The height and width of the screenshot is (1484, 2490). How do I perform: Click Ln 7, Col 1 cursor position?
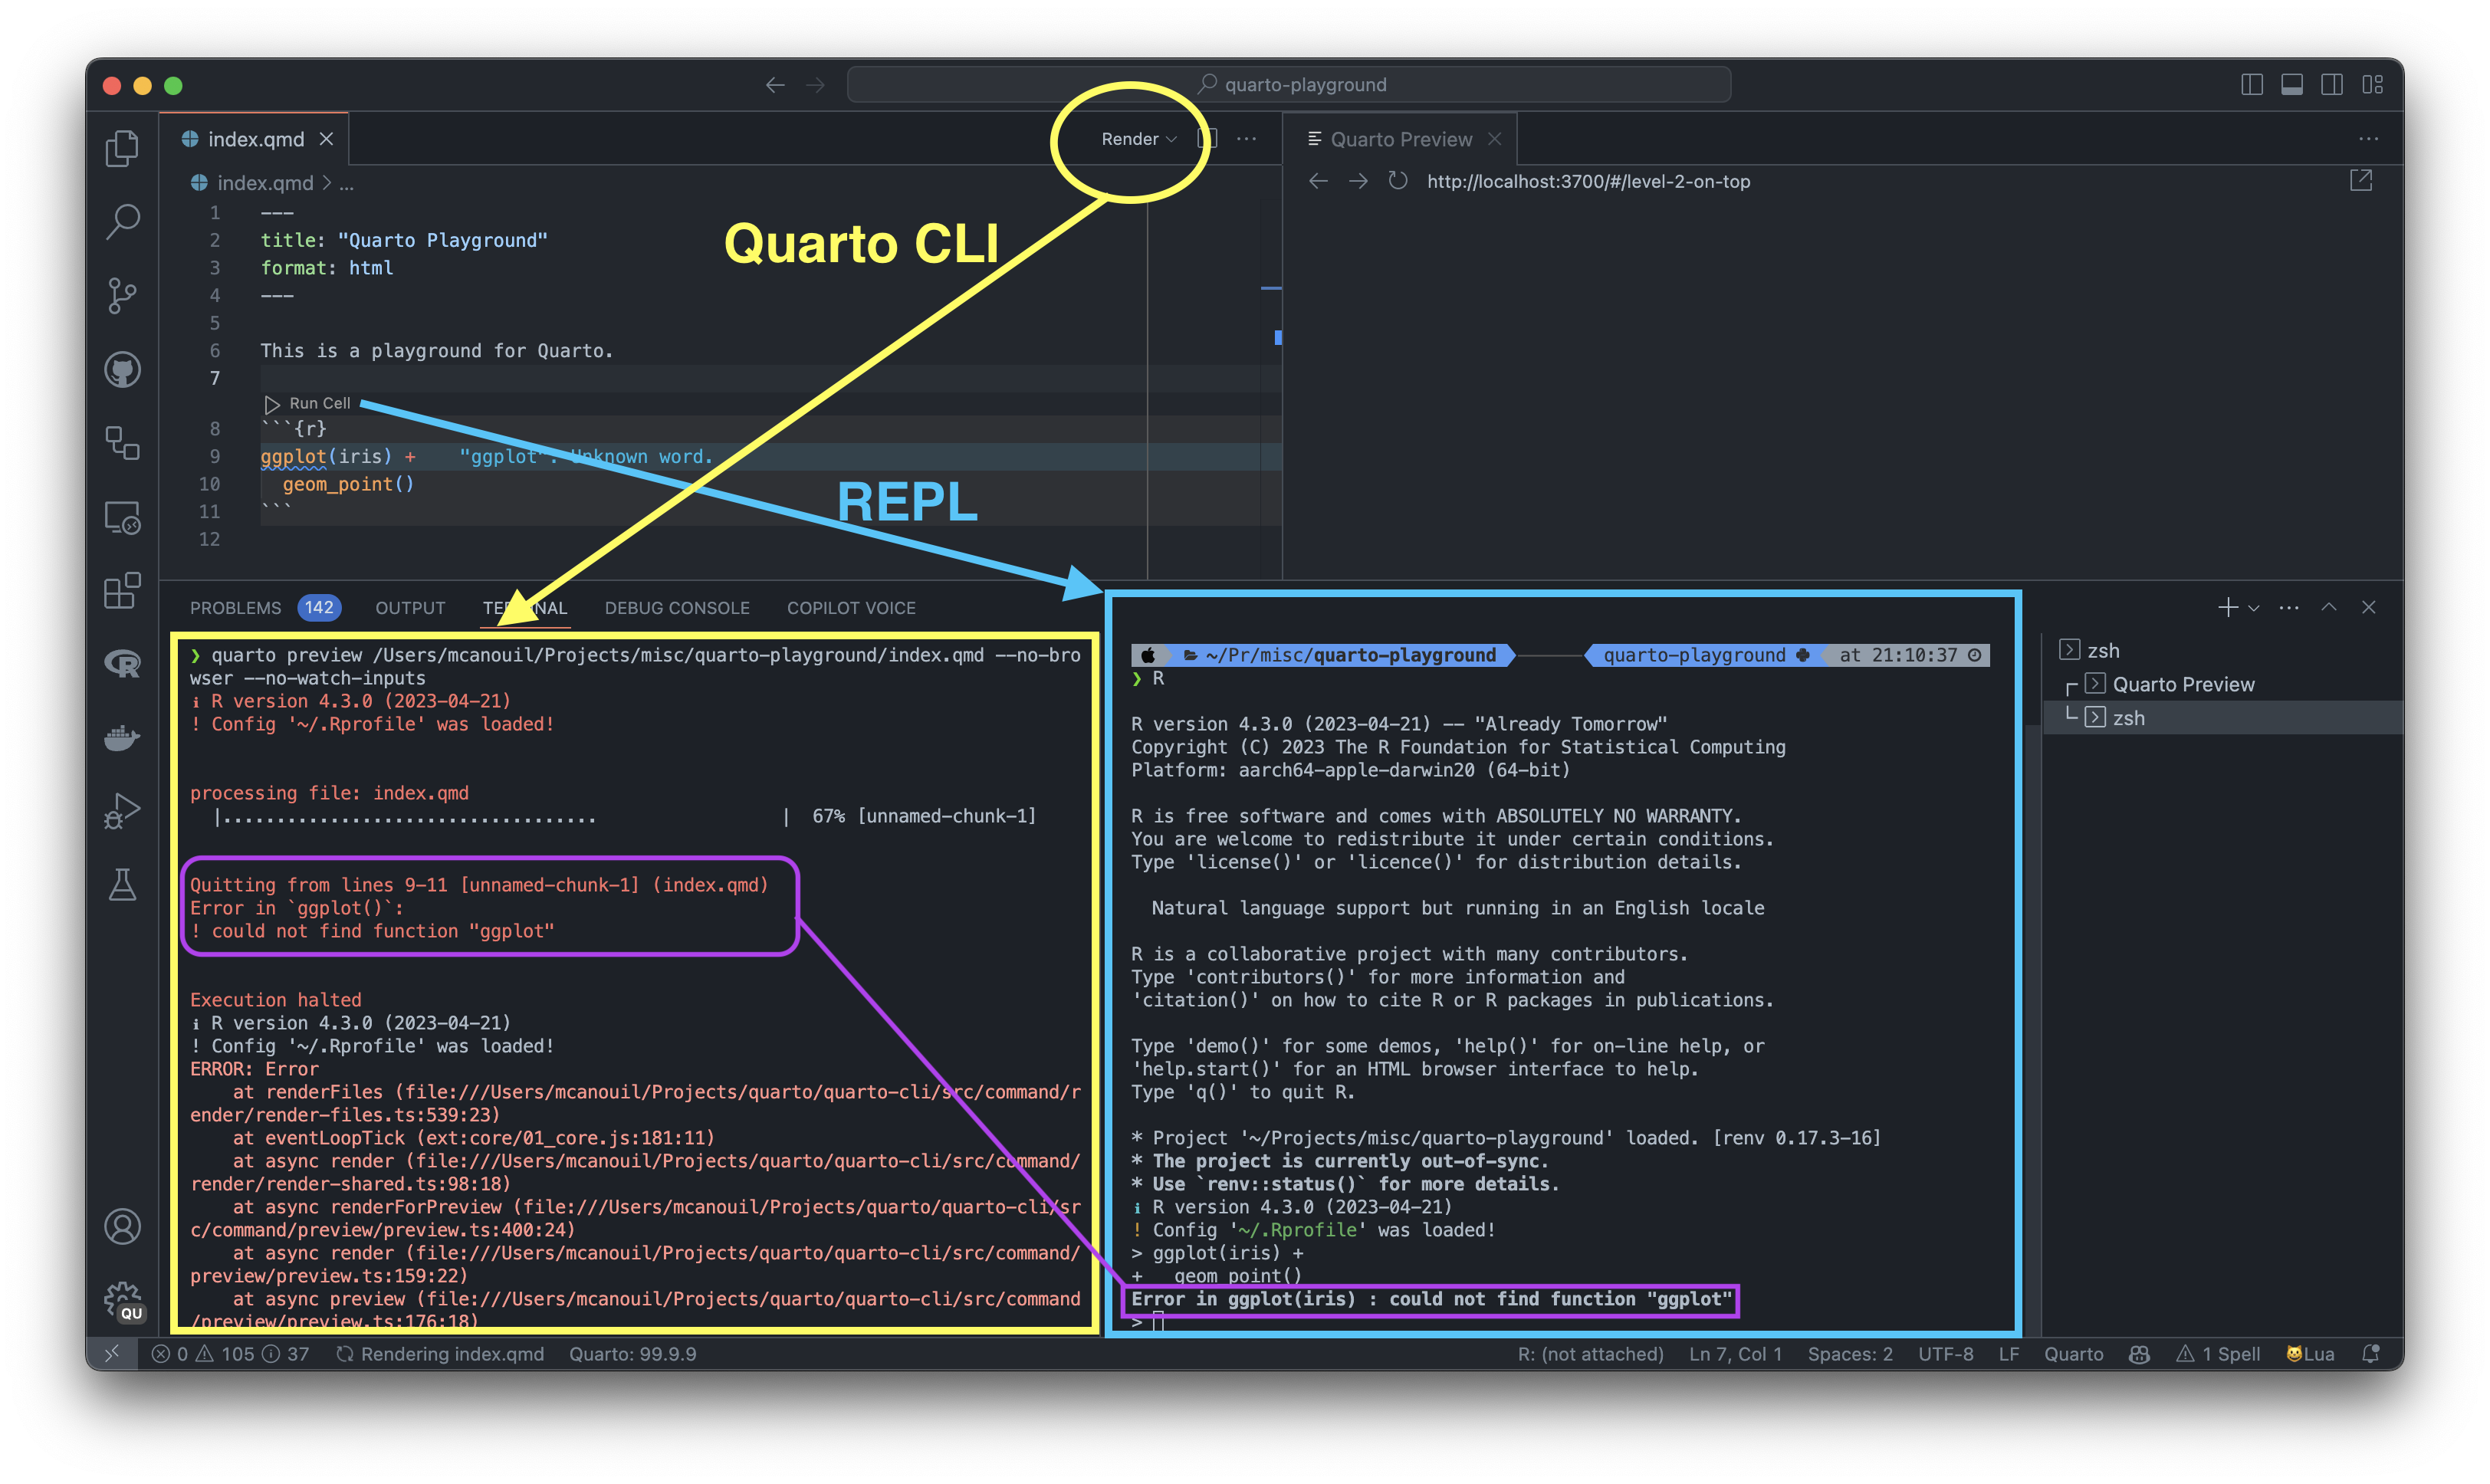point(1735,1353)
